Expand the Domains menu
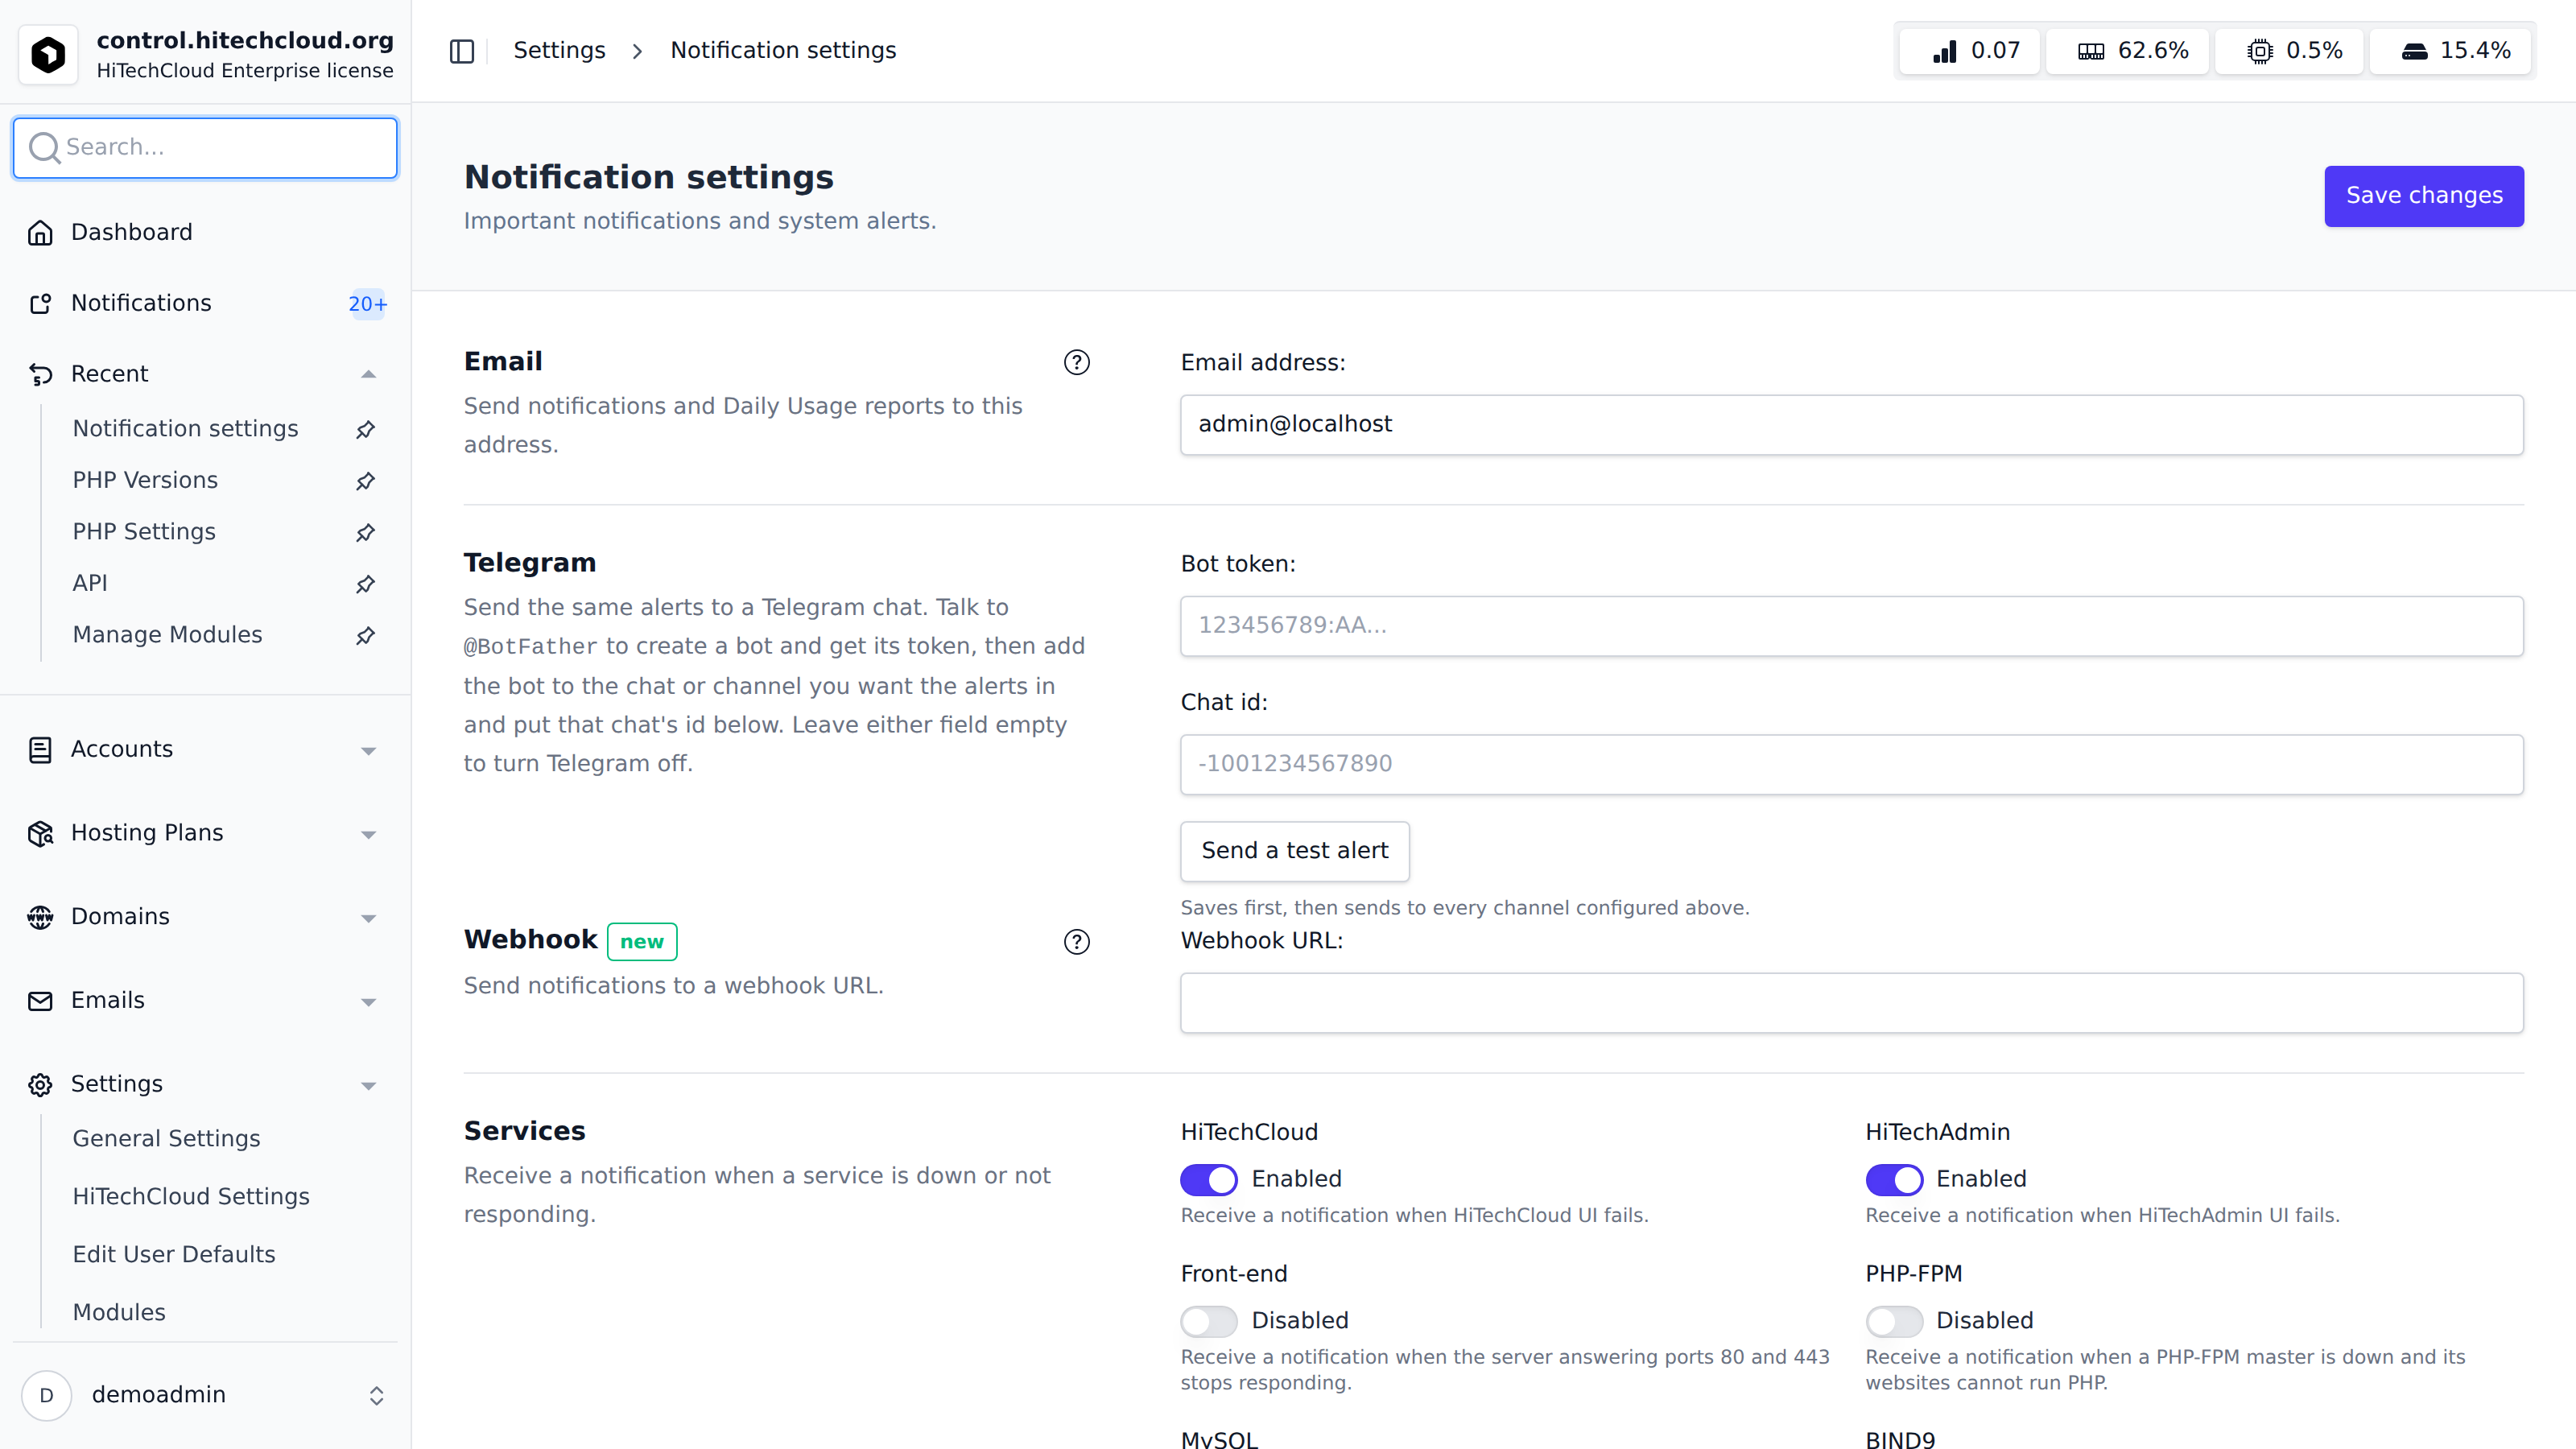This screenshot has height=1449, width=2576. coord(368,918)
